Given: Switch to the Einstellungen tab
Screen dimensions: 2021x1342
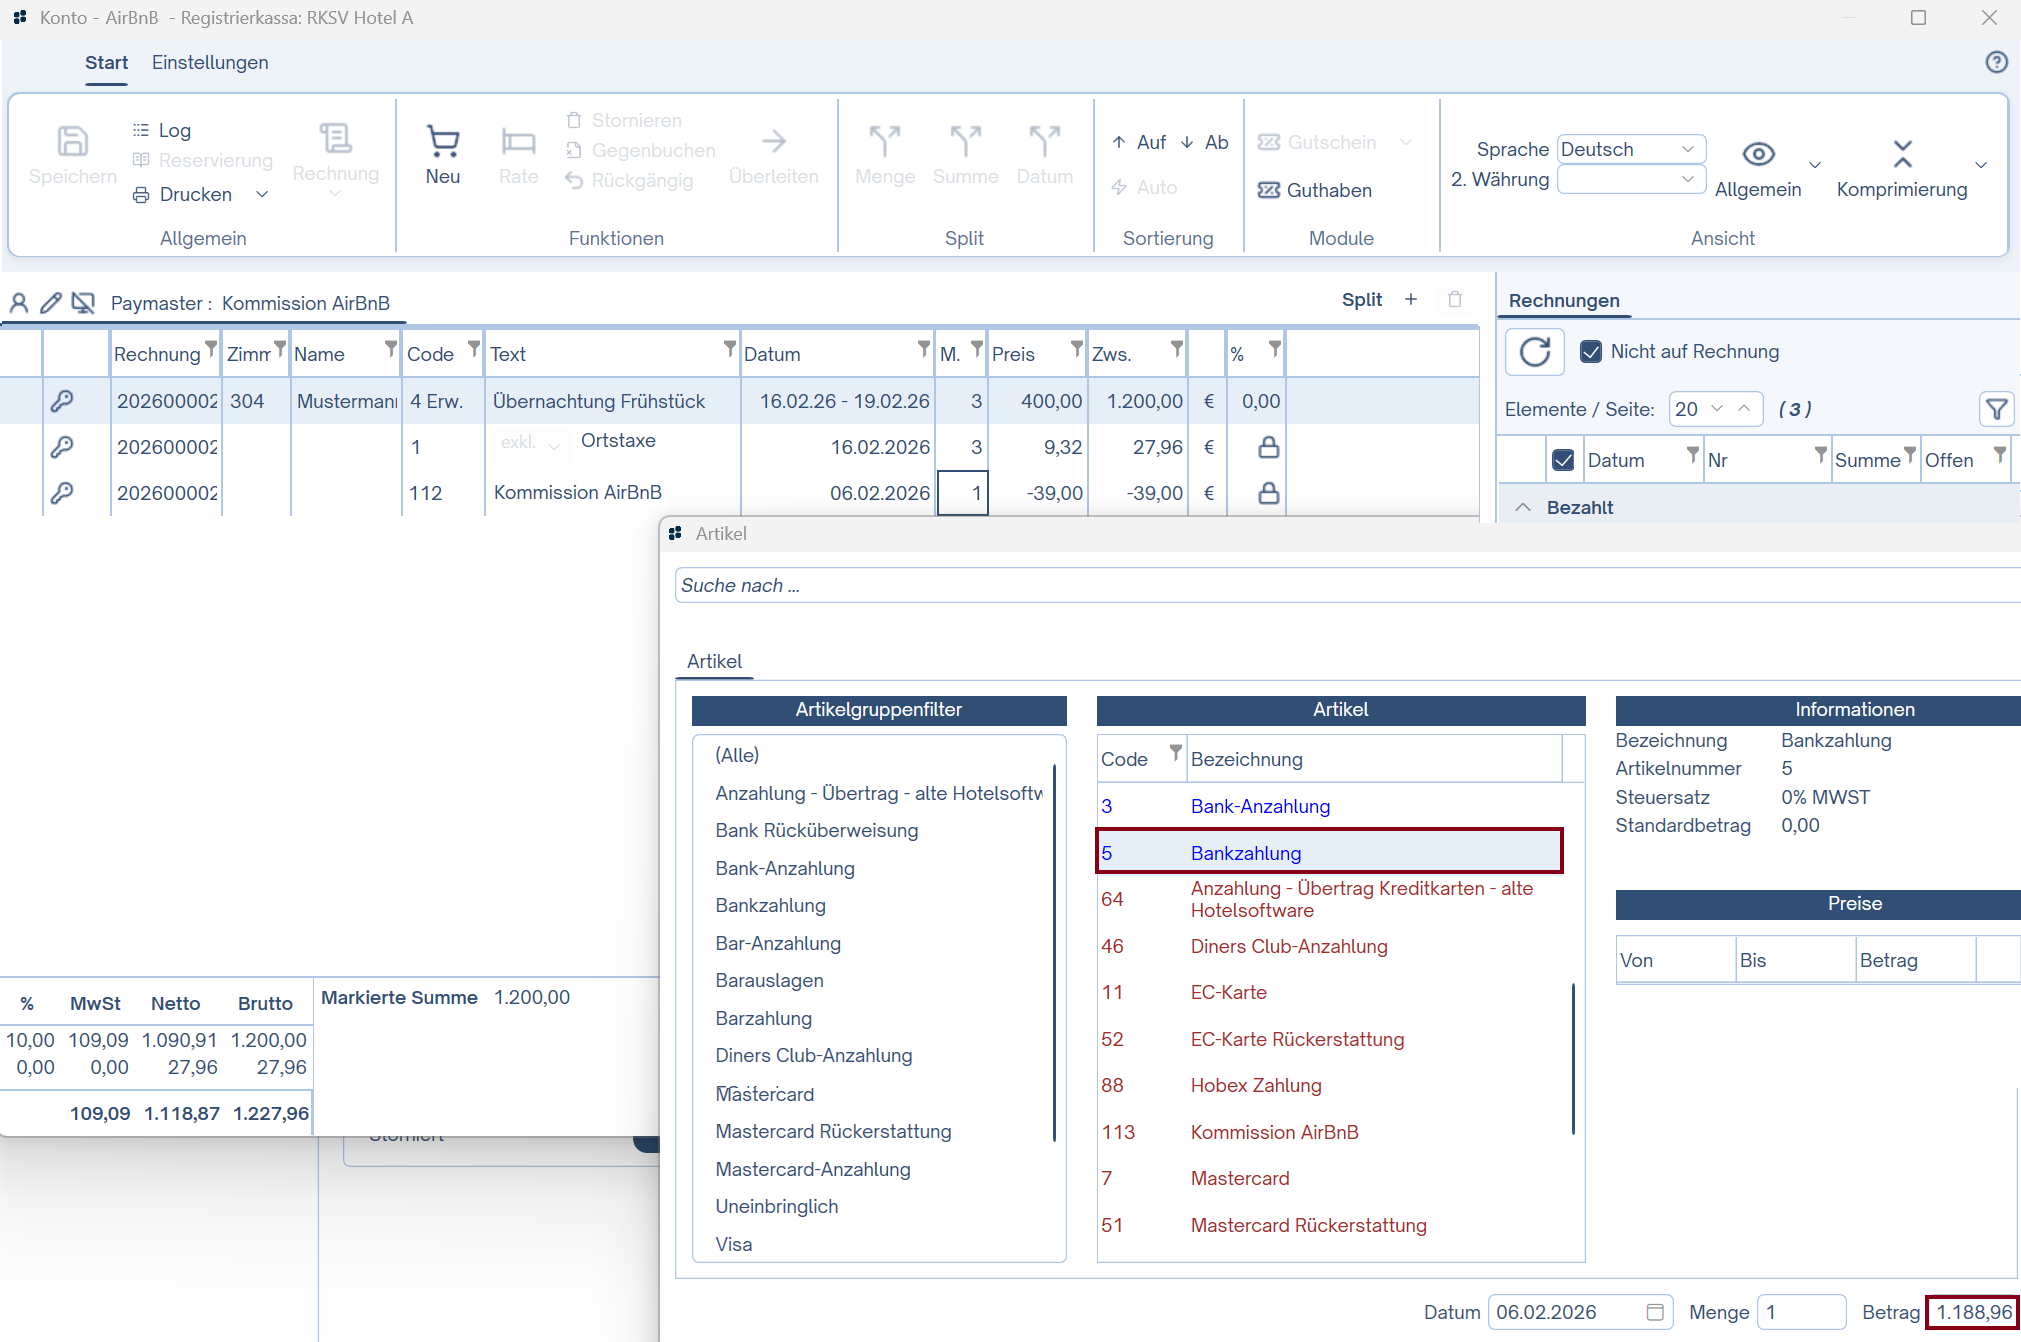Looking at the screenshot, I should point(210,62).
